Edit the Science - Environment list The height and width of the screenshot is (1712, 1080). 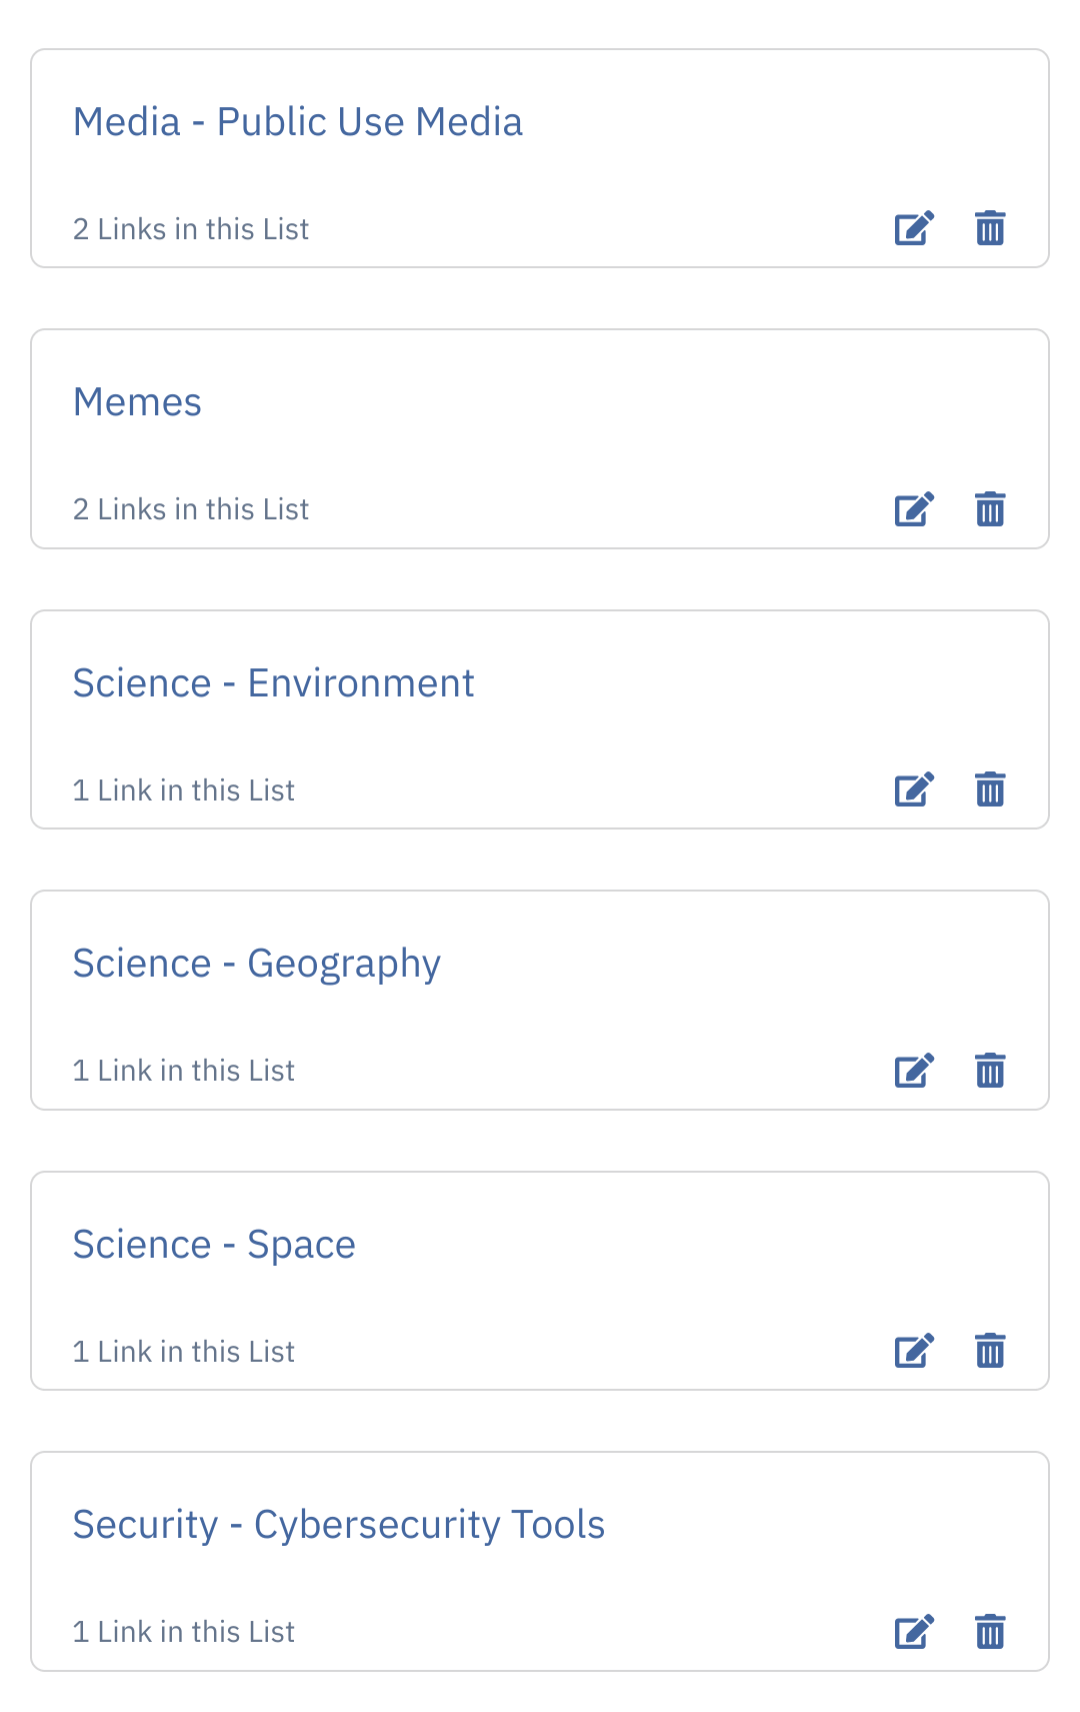pos(913,790)
